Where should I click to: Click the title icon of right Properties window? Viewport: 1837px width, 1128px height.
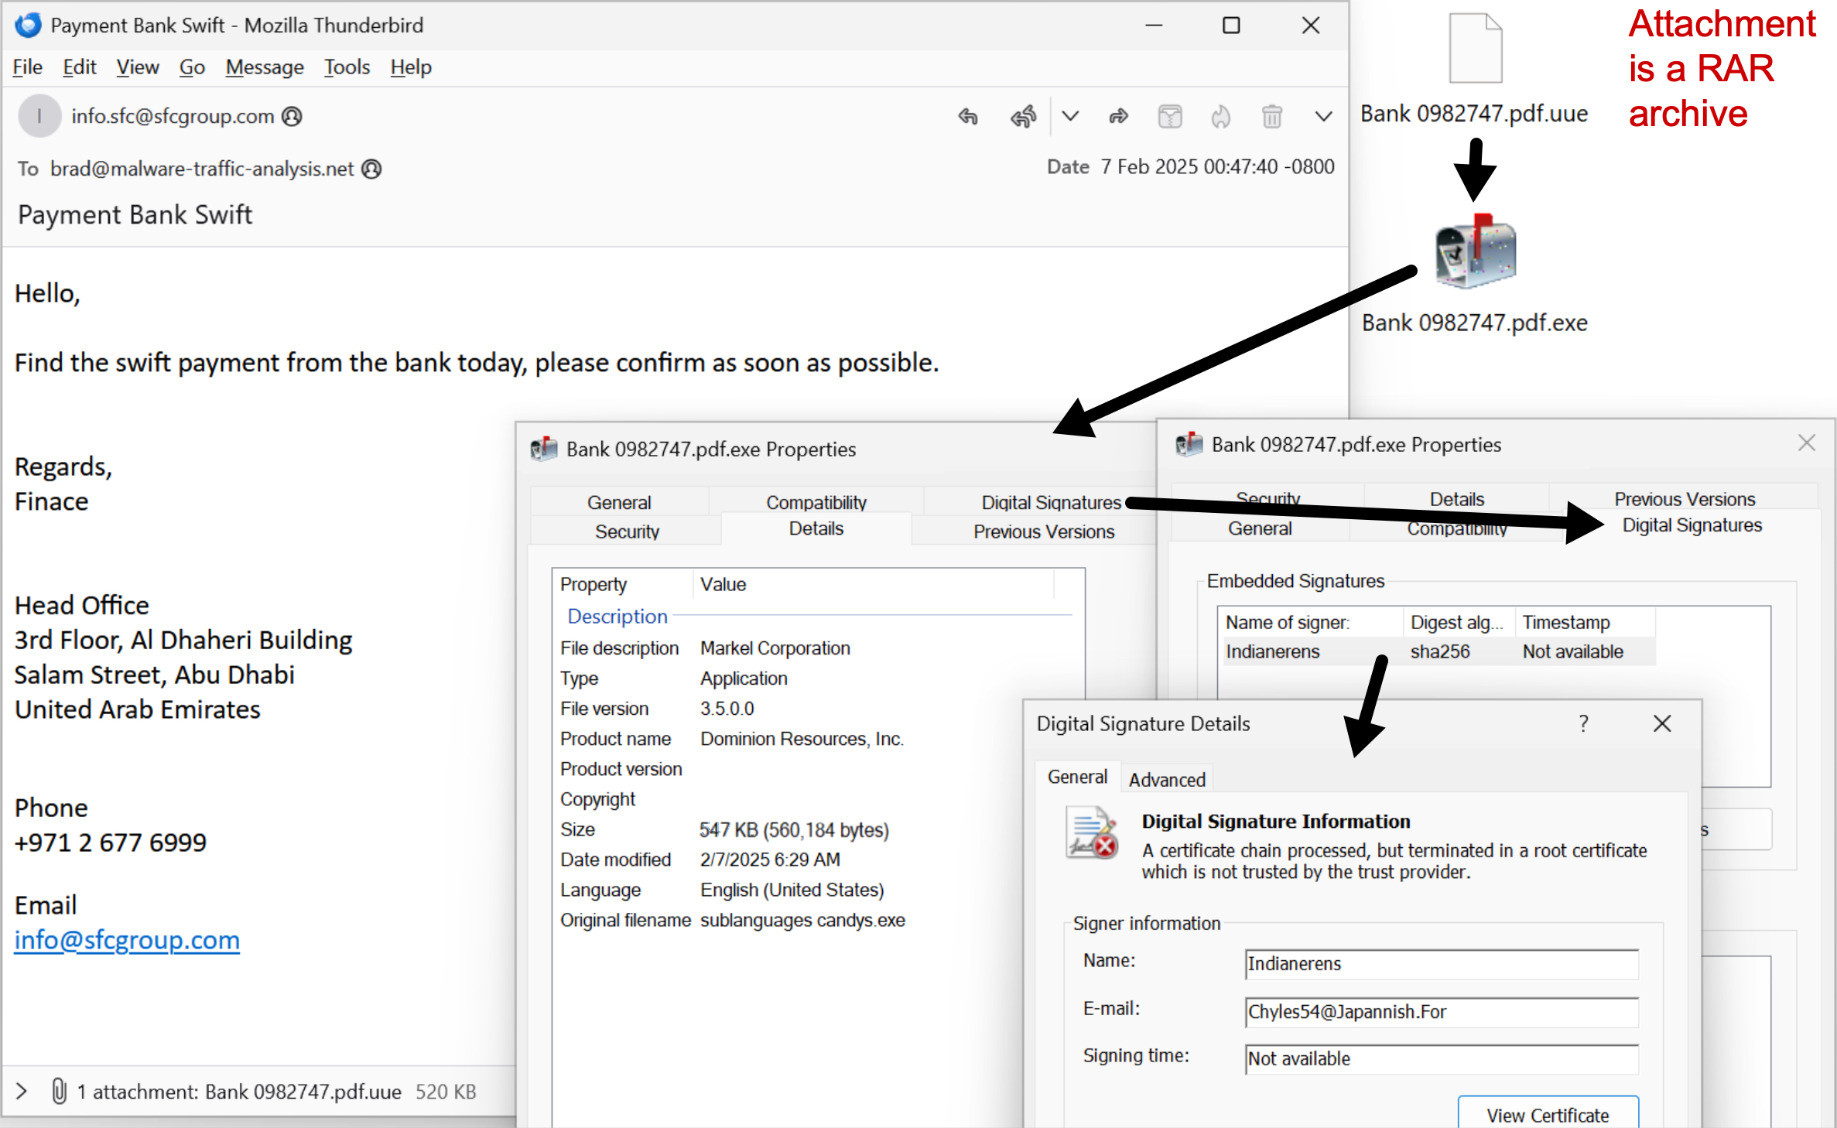click(1189, 444)
